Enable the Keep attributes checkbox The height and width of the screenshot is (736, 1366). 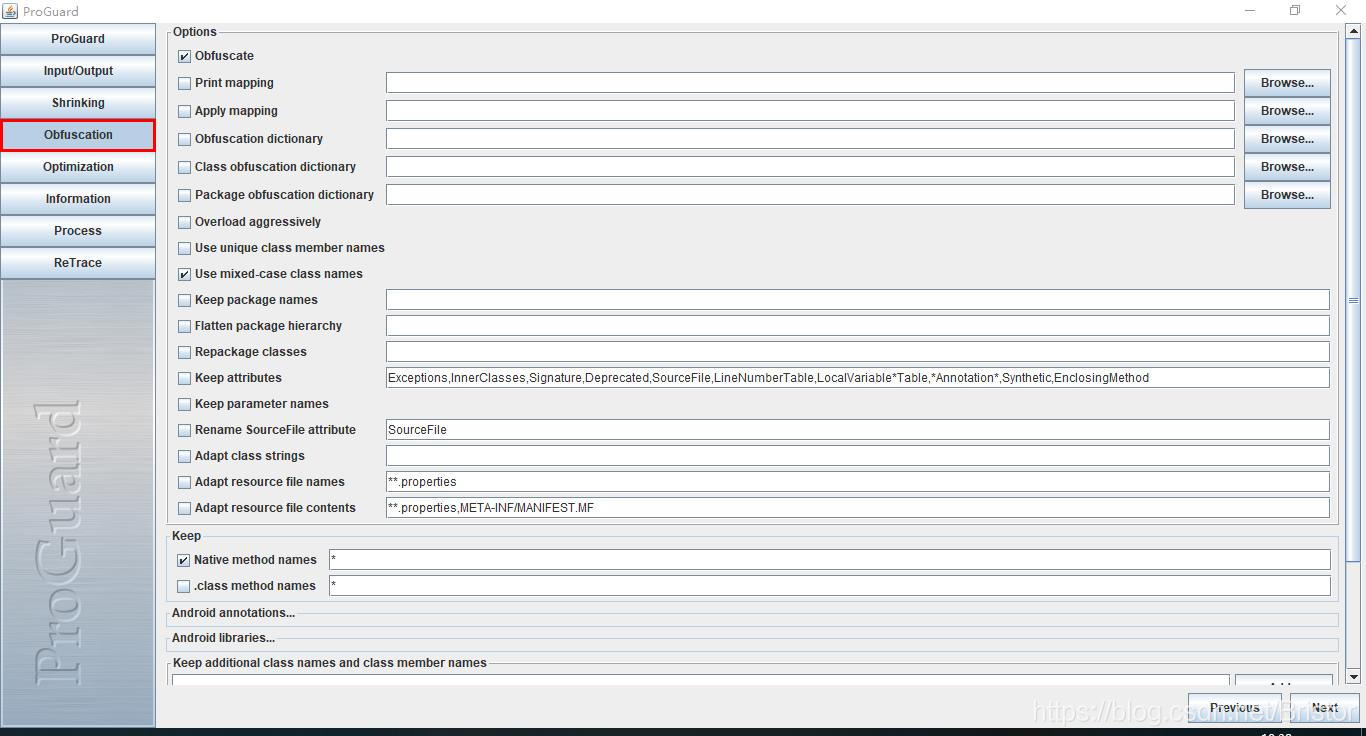[x=184, y=379]
